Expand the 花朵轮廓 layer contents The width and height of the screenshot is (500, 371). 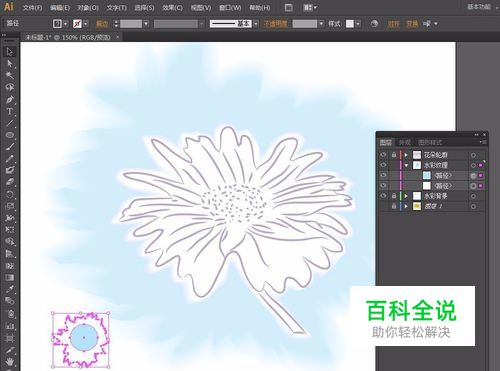(406, 155)
